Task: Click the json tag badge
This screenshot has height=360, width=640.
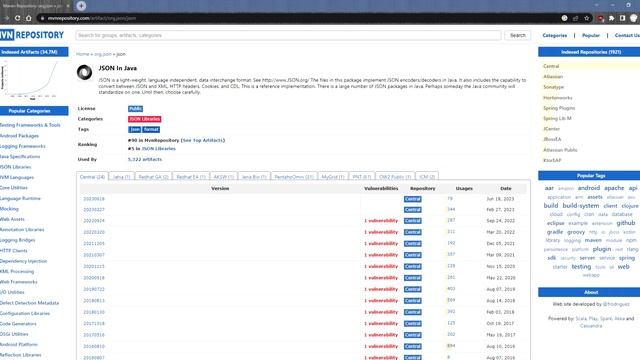Action: pyautogui.click(x=135, y=129)
